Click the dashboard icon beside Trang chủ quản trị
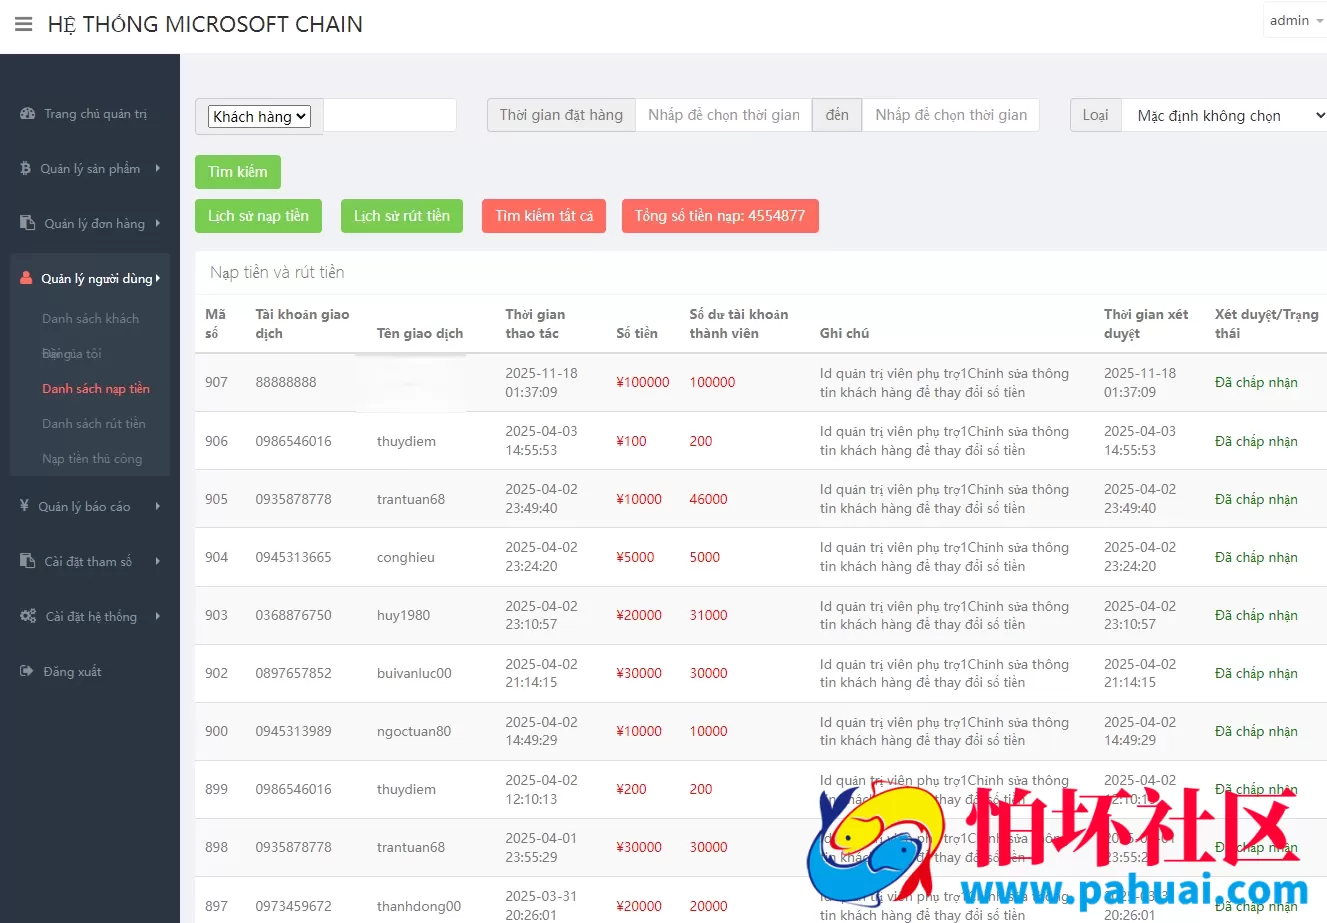 pos(27,114)
